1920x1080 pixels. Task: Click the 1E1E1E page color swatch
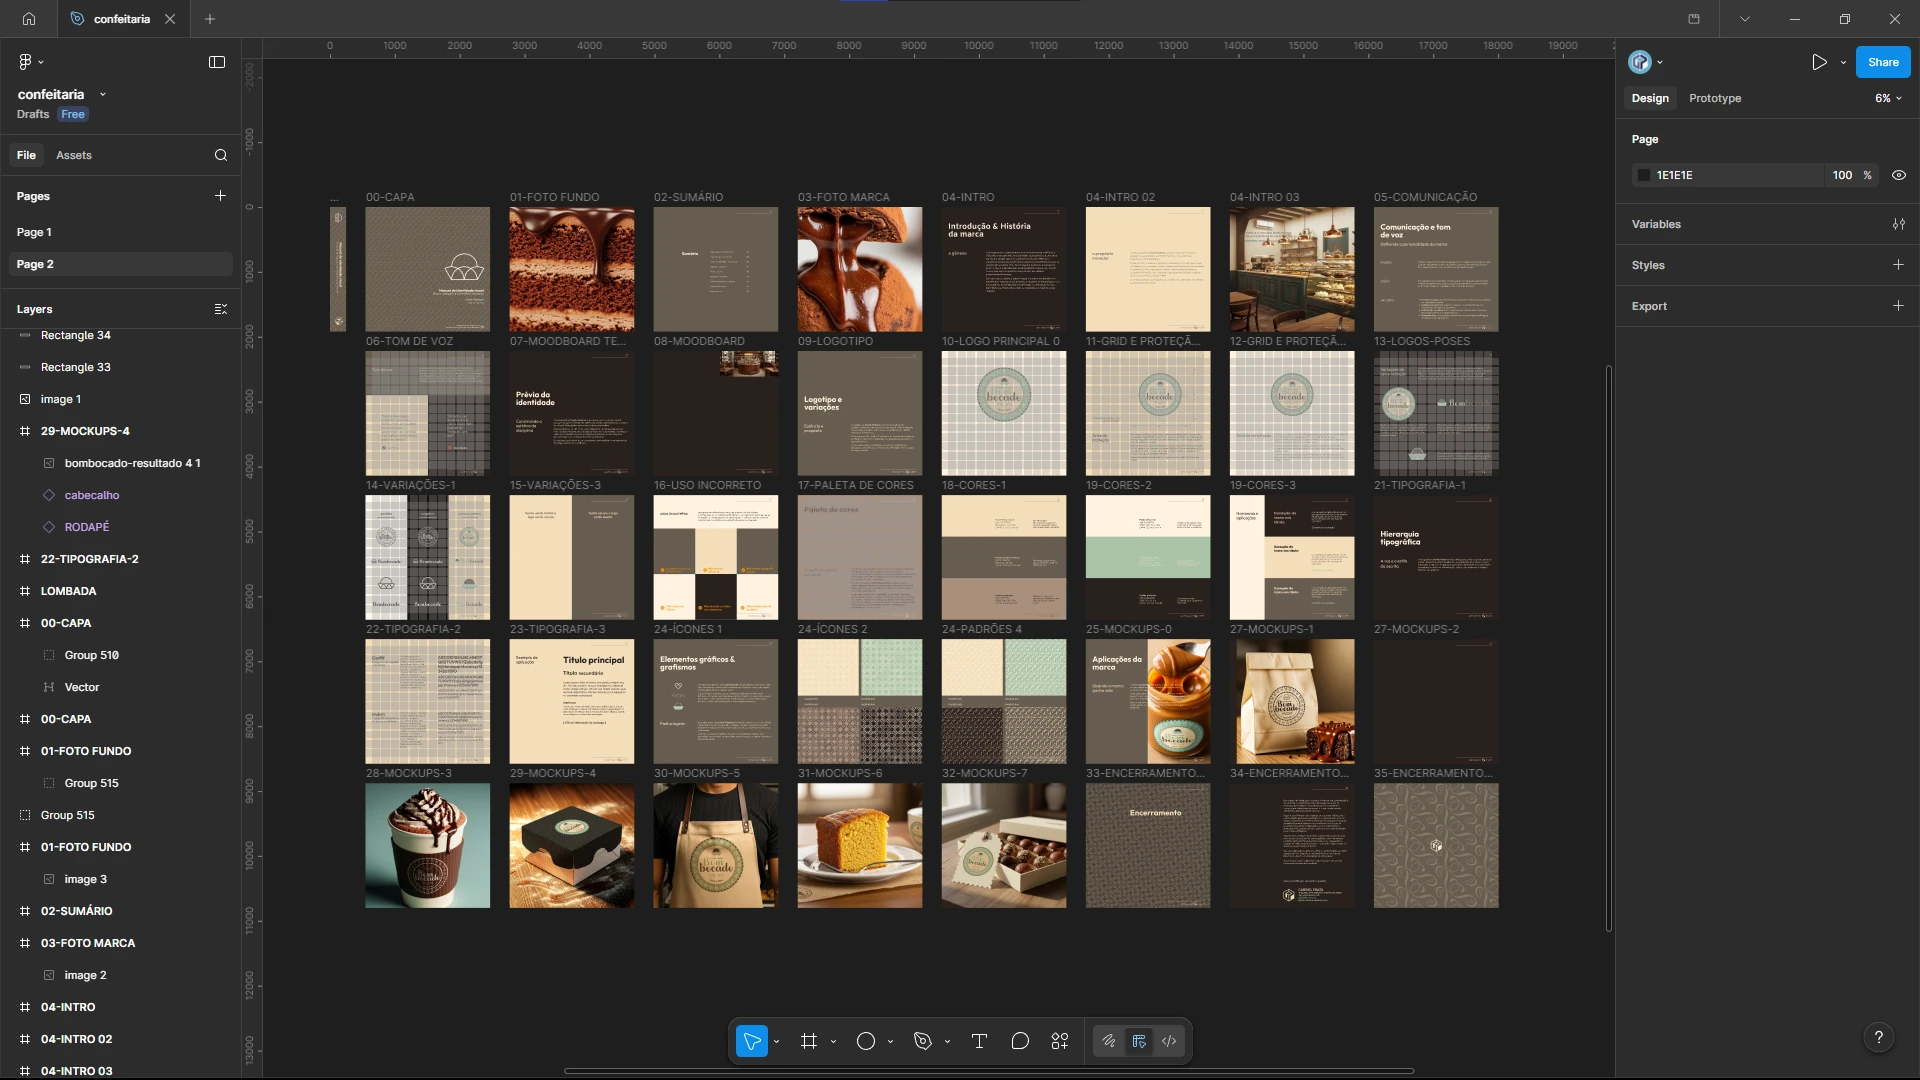(1643, 175)
